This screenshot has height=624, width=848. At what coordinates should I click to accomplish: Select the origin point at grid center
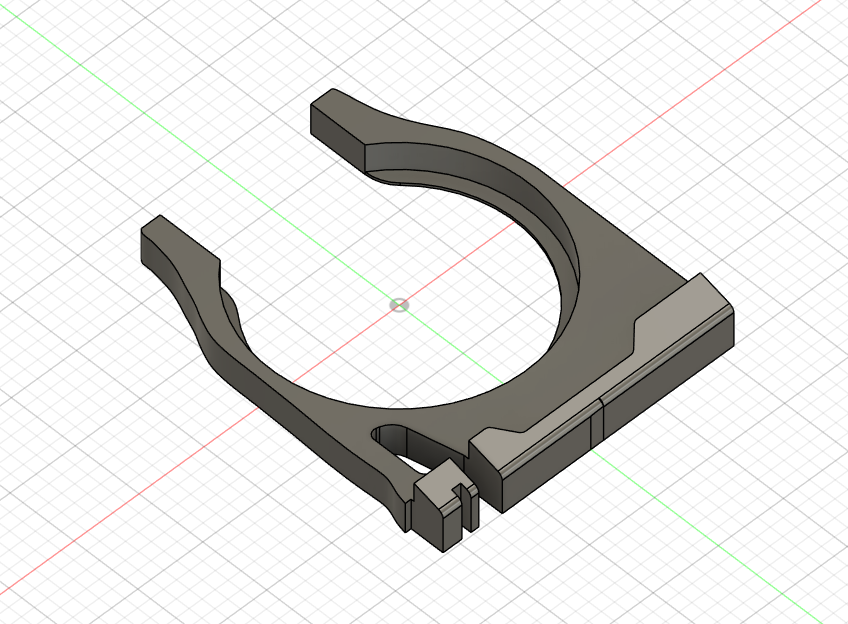point(399,305)
